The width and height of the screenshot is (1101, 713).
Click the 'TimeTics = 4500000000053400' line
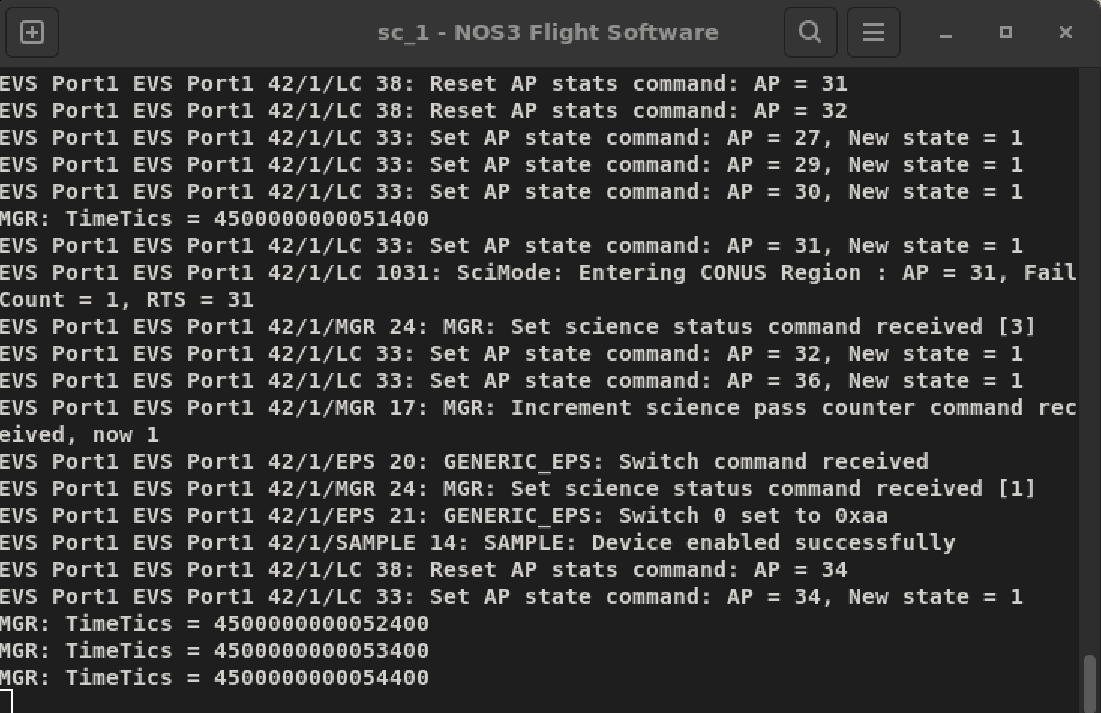click(214, 650)
